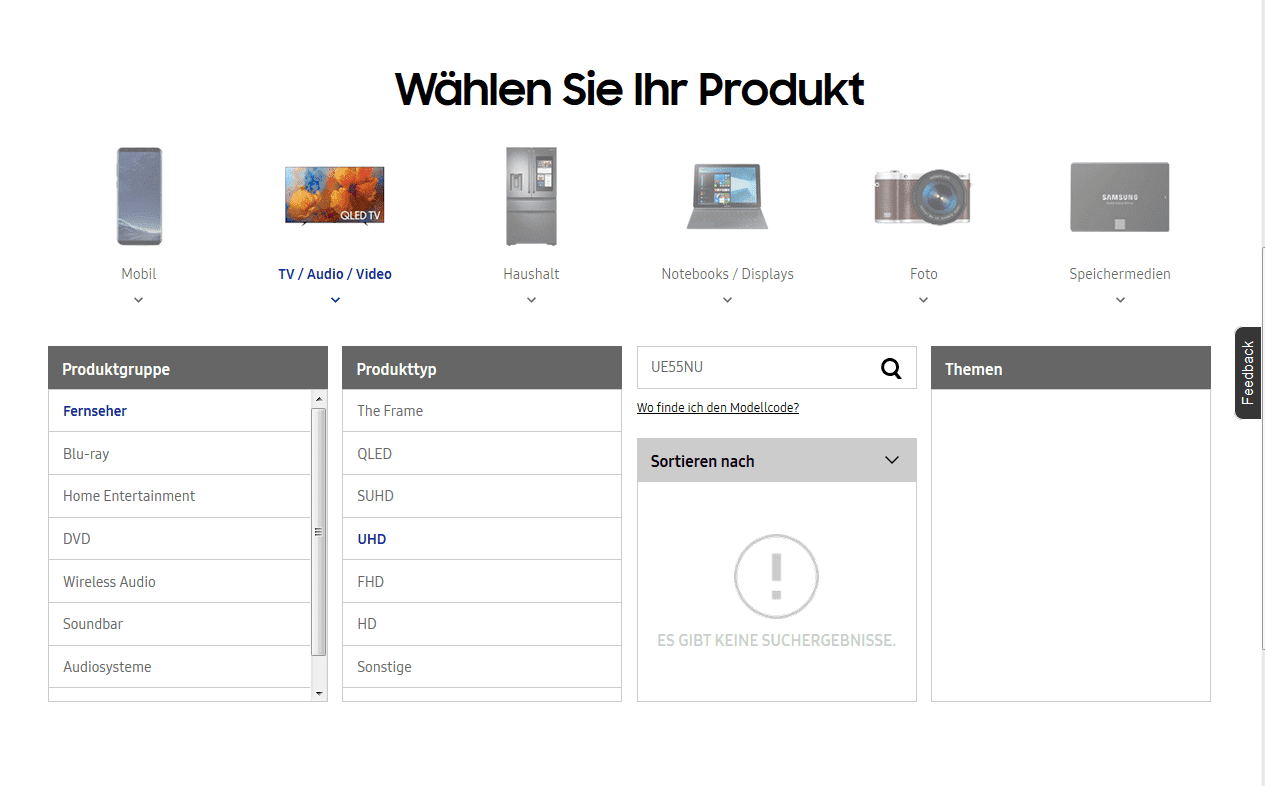This screenshot has height=786, width=1265.
Task: Open the Mobil category label
Action: coord(139,274)
